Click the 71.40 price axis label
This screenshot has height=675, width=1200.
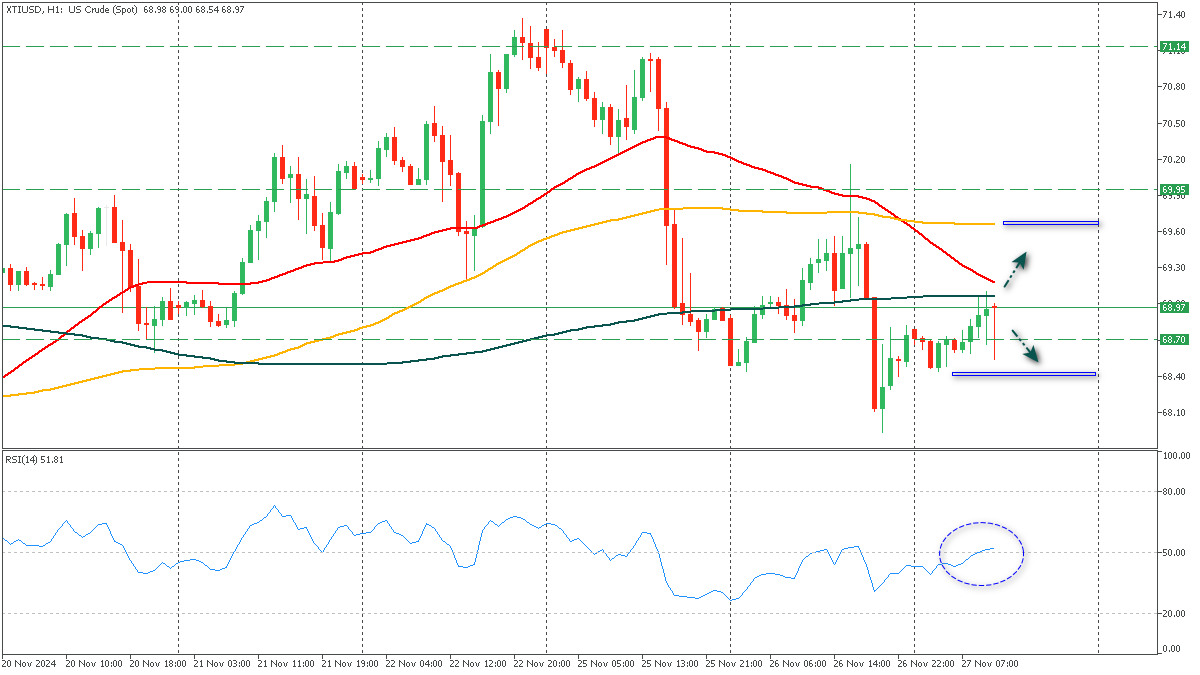(1174, 14)
